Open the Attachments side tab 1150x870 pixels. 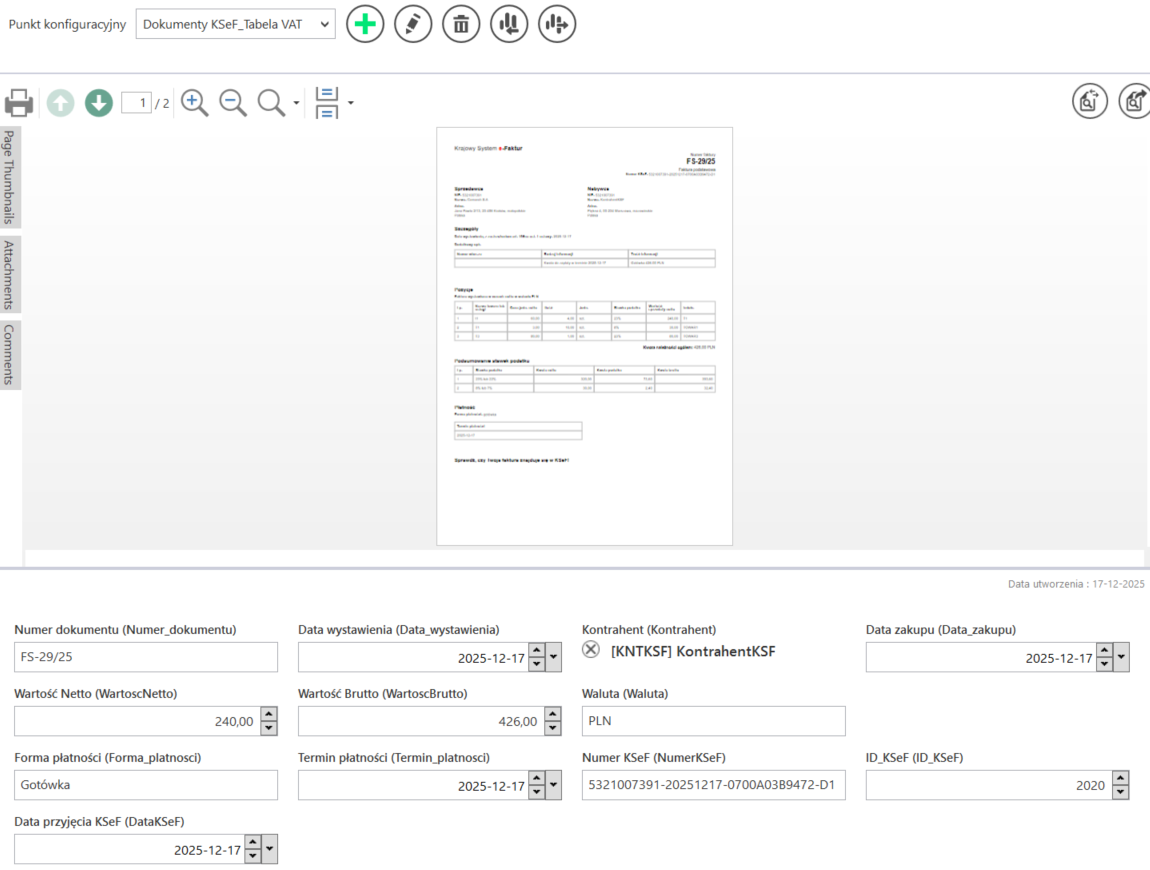coord(9,275)
